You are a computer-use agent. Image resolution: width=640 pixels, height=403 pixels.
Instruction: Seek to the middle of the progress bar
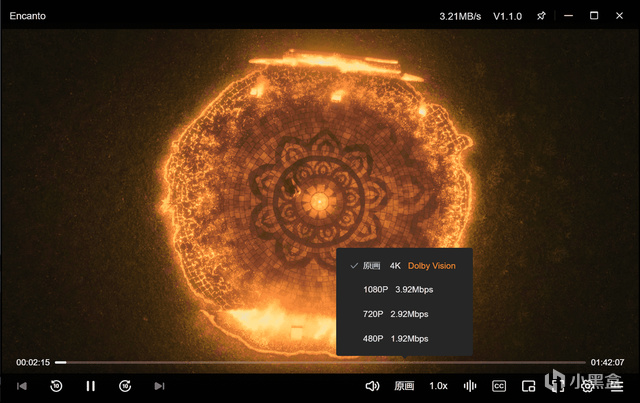click(x=320, y=362)
